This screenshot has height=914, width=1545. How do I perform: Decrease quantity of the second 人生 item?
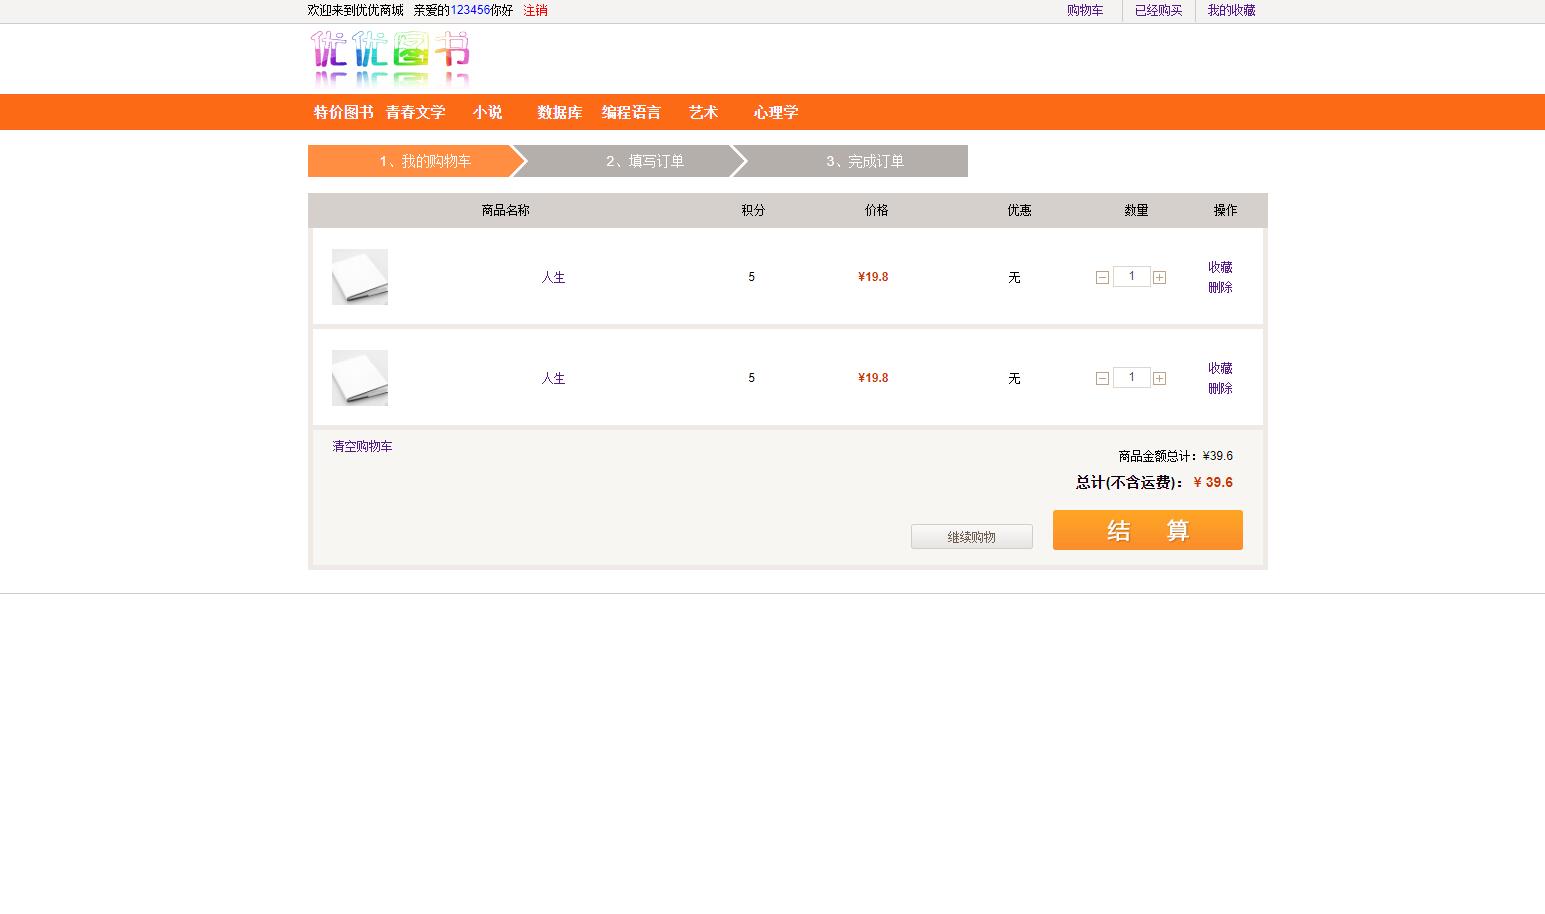[1102, 379]
